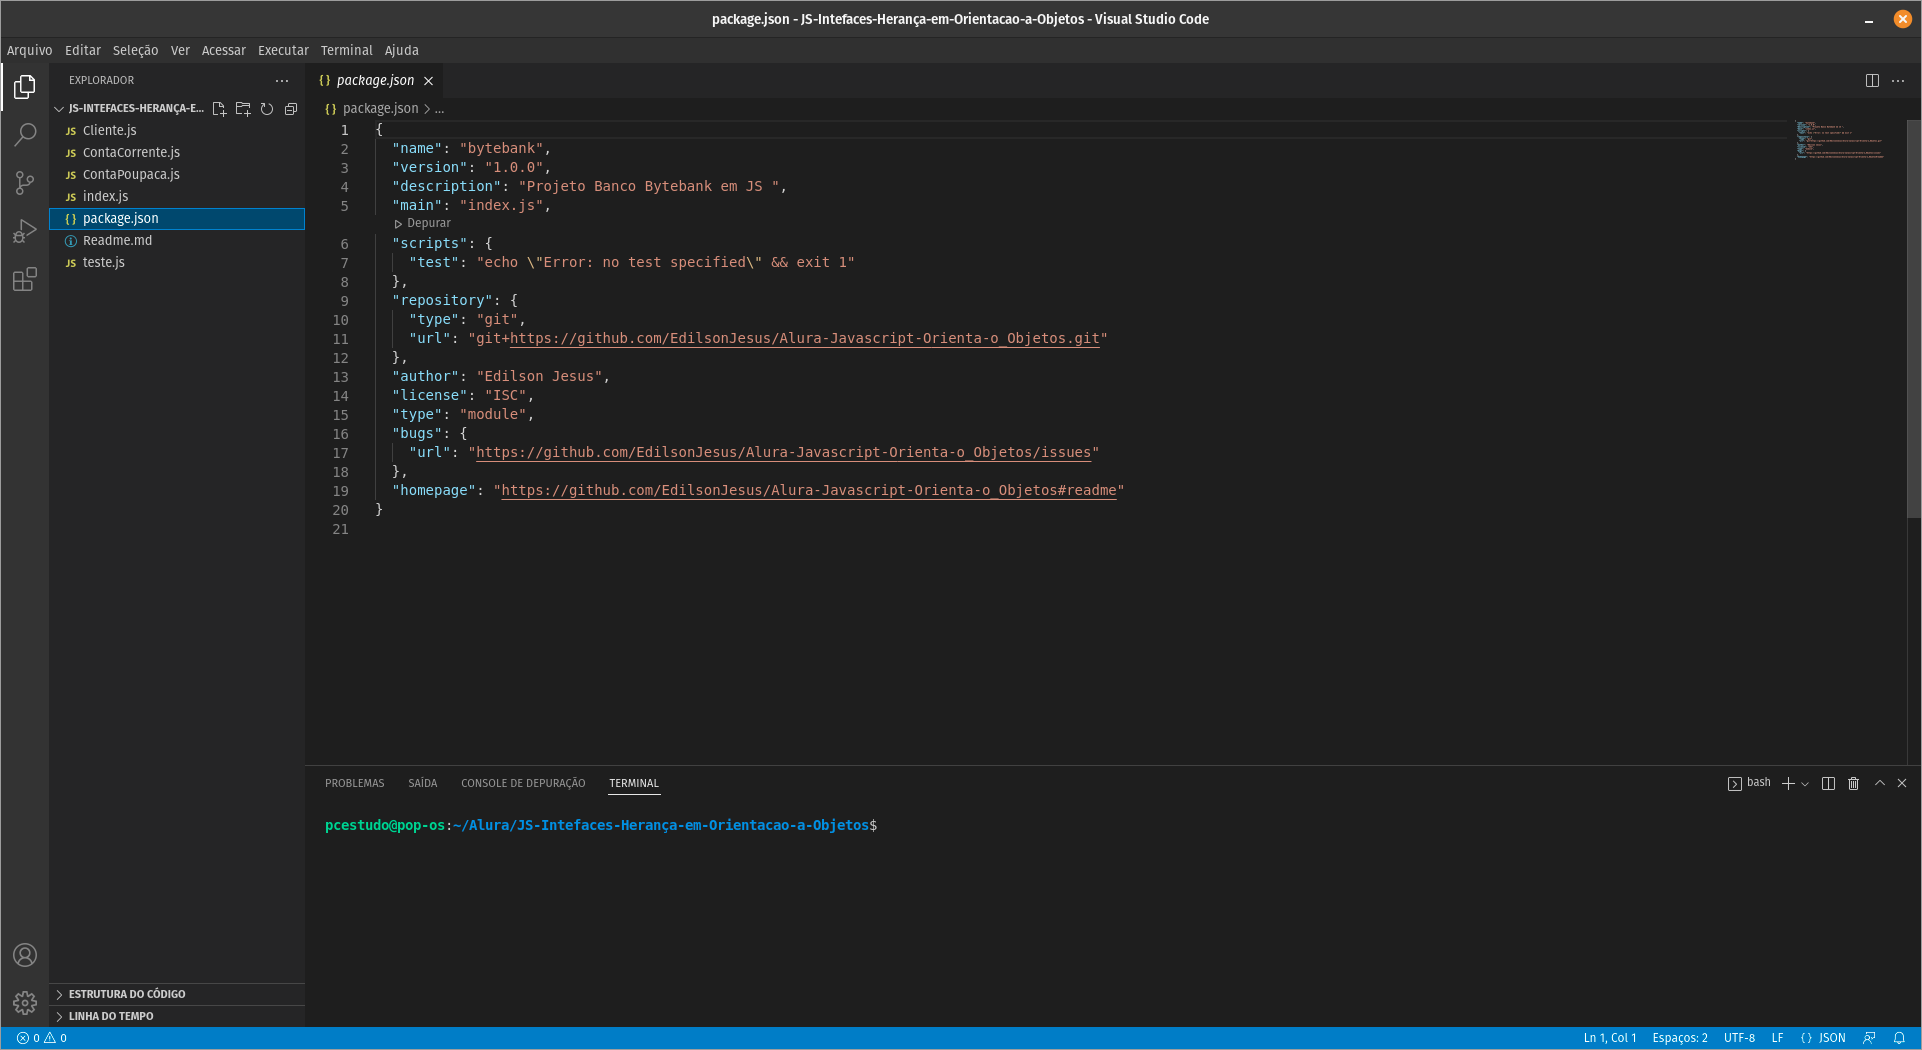Viewport: 1922px width, 1050px height.
Task: Expand breadcrumb ellipsis after package.json
Action: pyautogui.click(x=440, y=109)
